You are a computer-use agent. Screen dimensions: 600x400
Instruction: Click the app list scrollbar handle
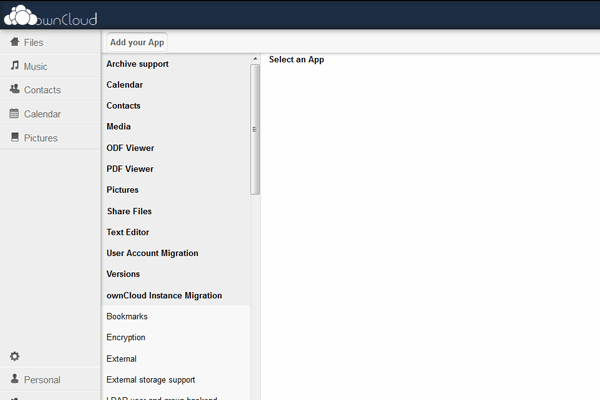(255, 128)
